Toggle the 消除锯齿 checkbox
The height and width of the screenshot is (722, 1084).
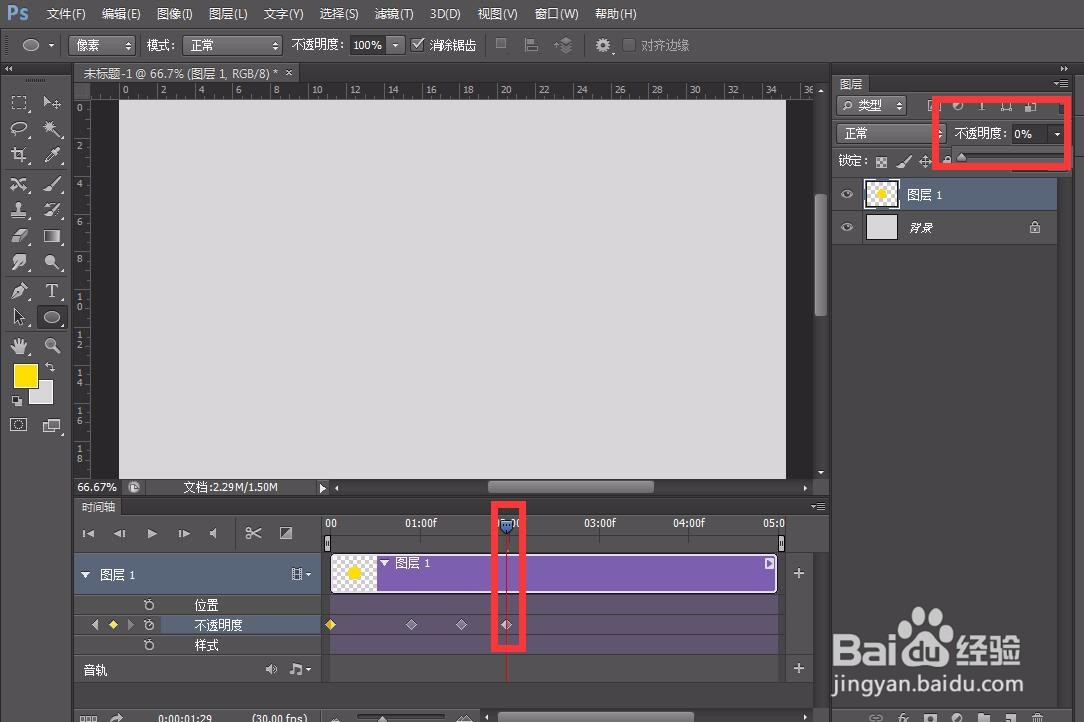(x=418, y=44)
